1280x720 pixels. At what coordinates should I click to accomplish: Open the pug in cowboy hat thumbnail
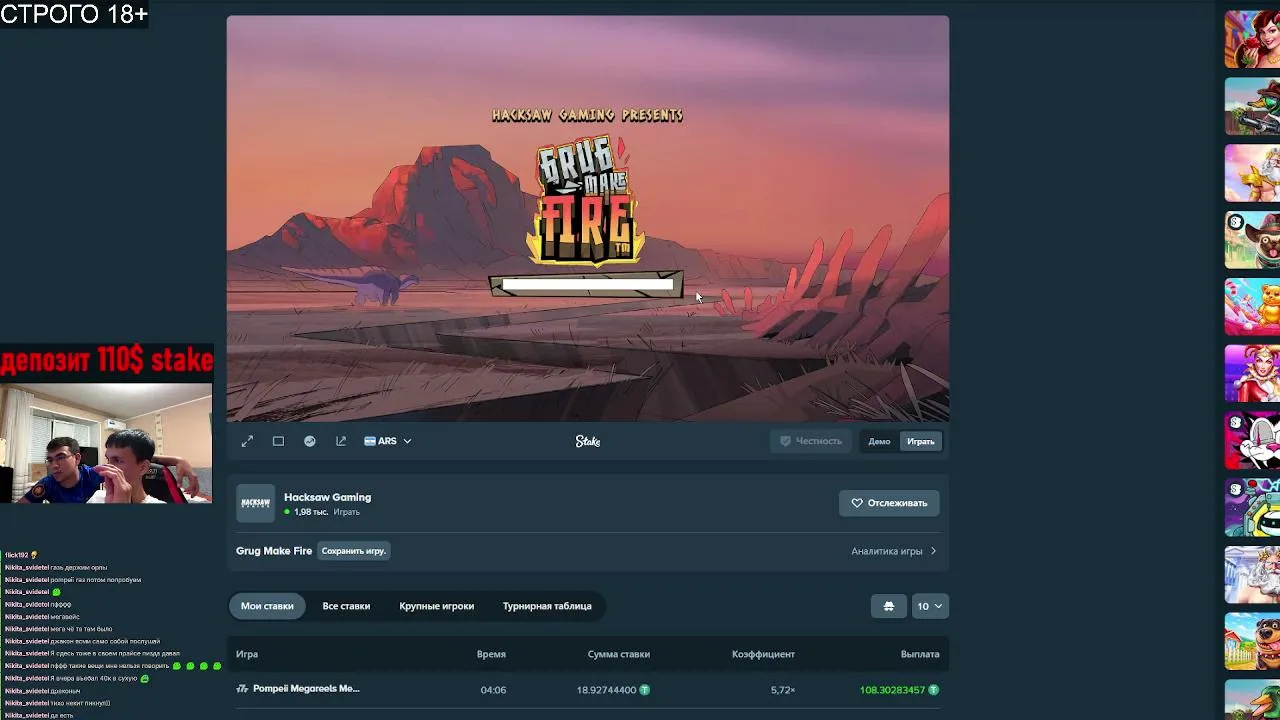coord(1252,240)
